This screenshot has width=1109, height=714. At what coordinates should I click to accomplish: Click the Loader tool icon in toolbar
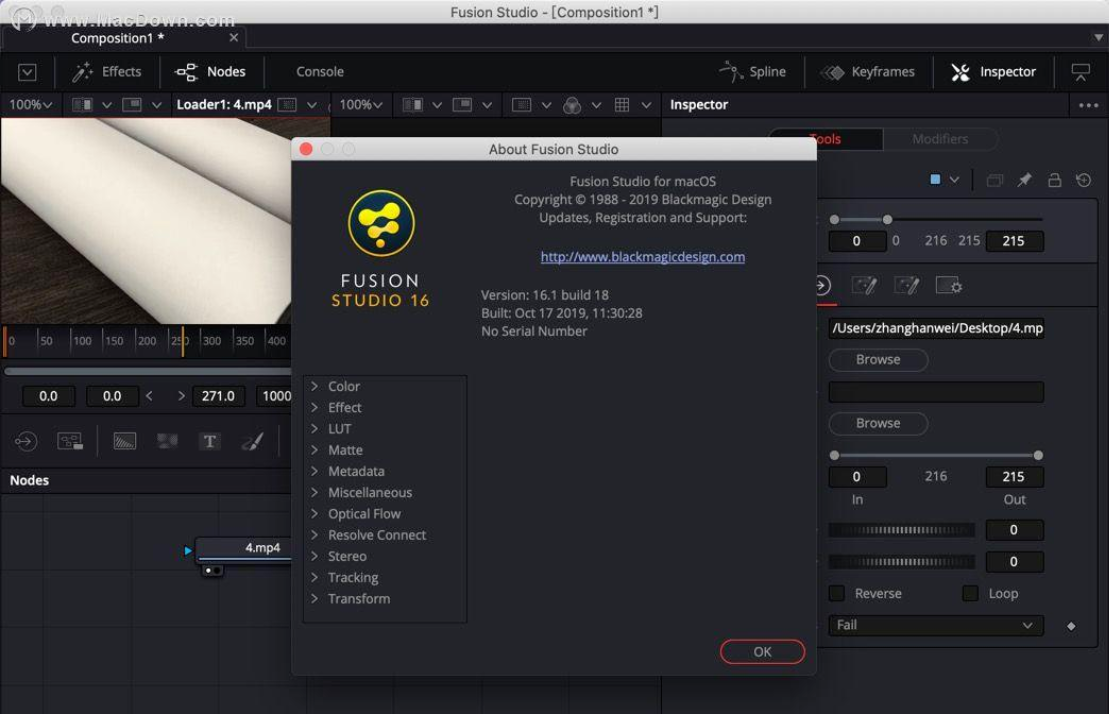click(x=26, y=441)
